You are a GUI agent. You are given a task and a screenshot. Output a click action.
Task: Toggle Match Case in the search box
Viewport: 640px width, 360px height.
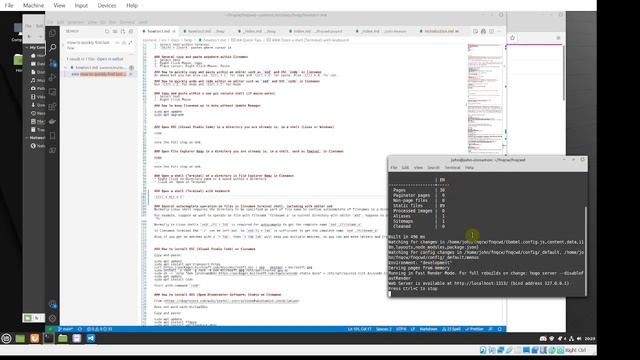117,42
